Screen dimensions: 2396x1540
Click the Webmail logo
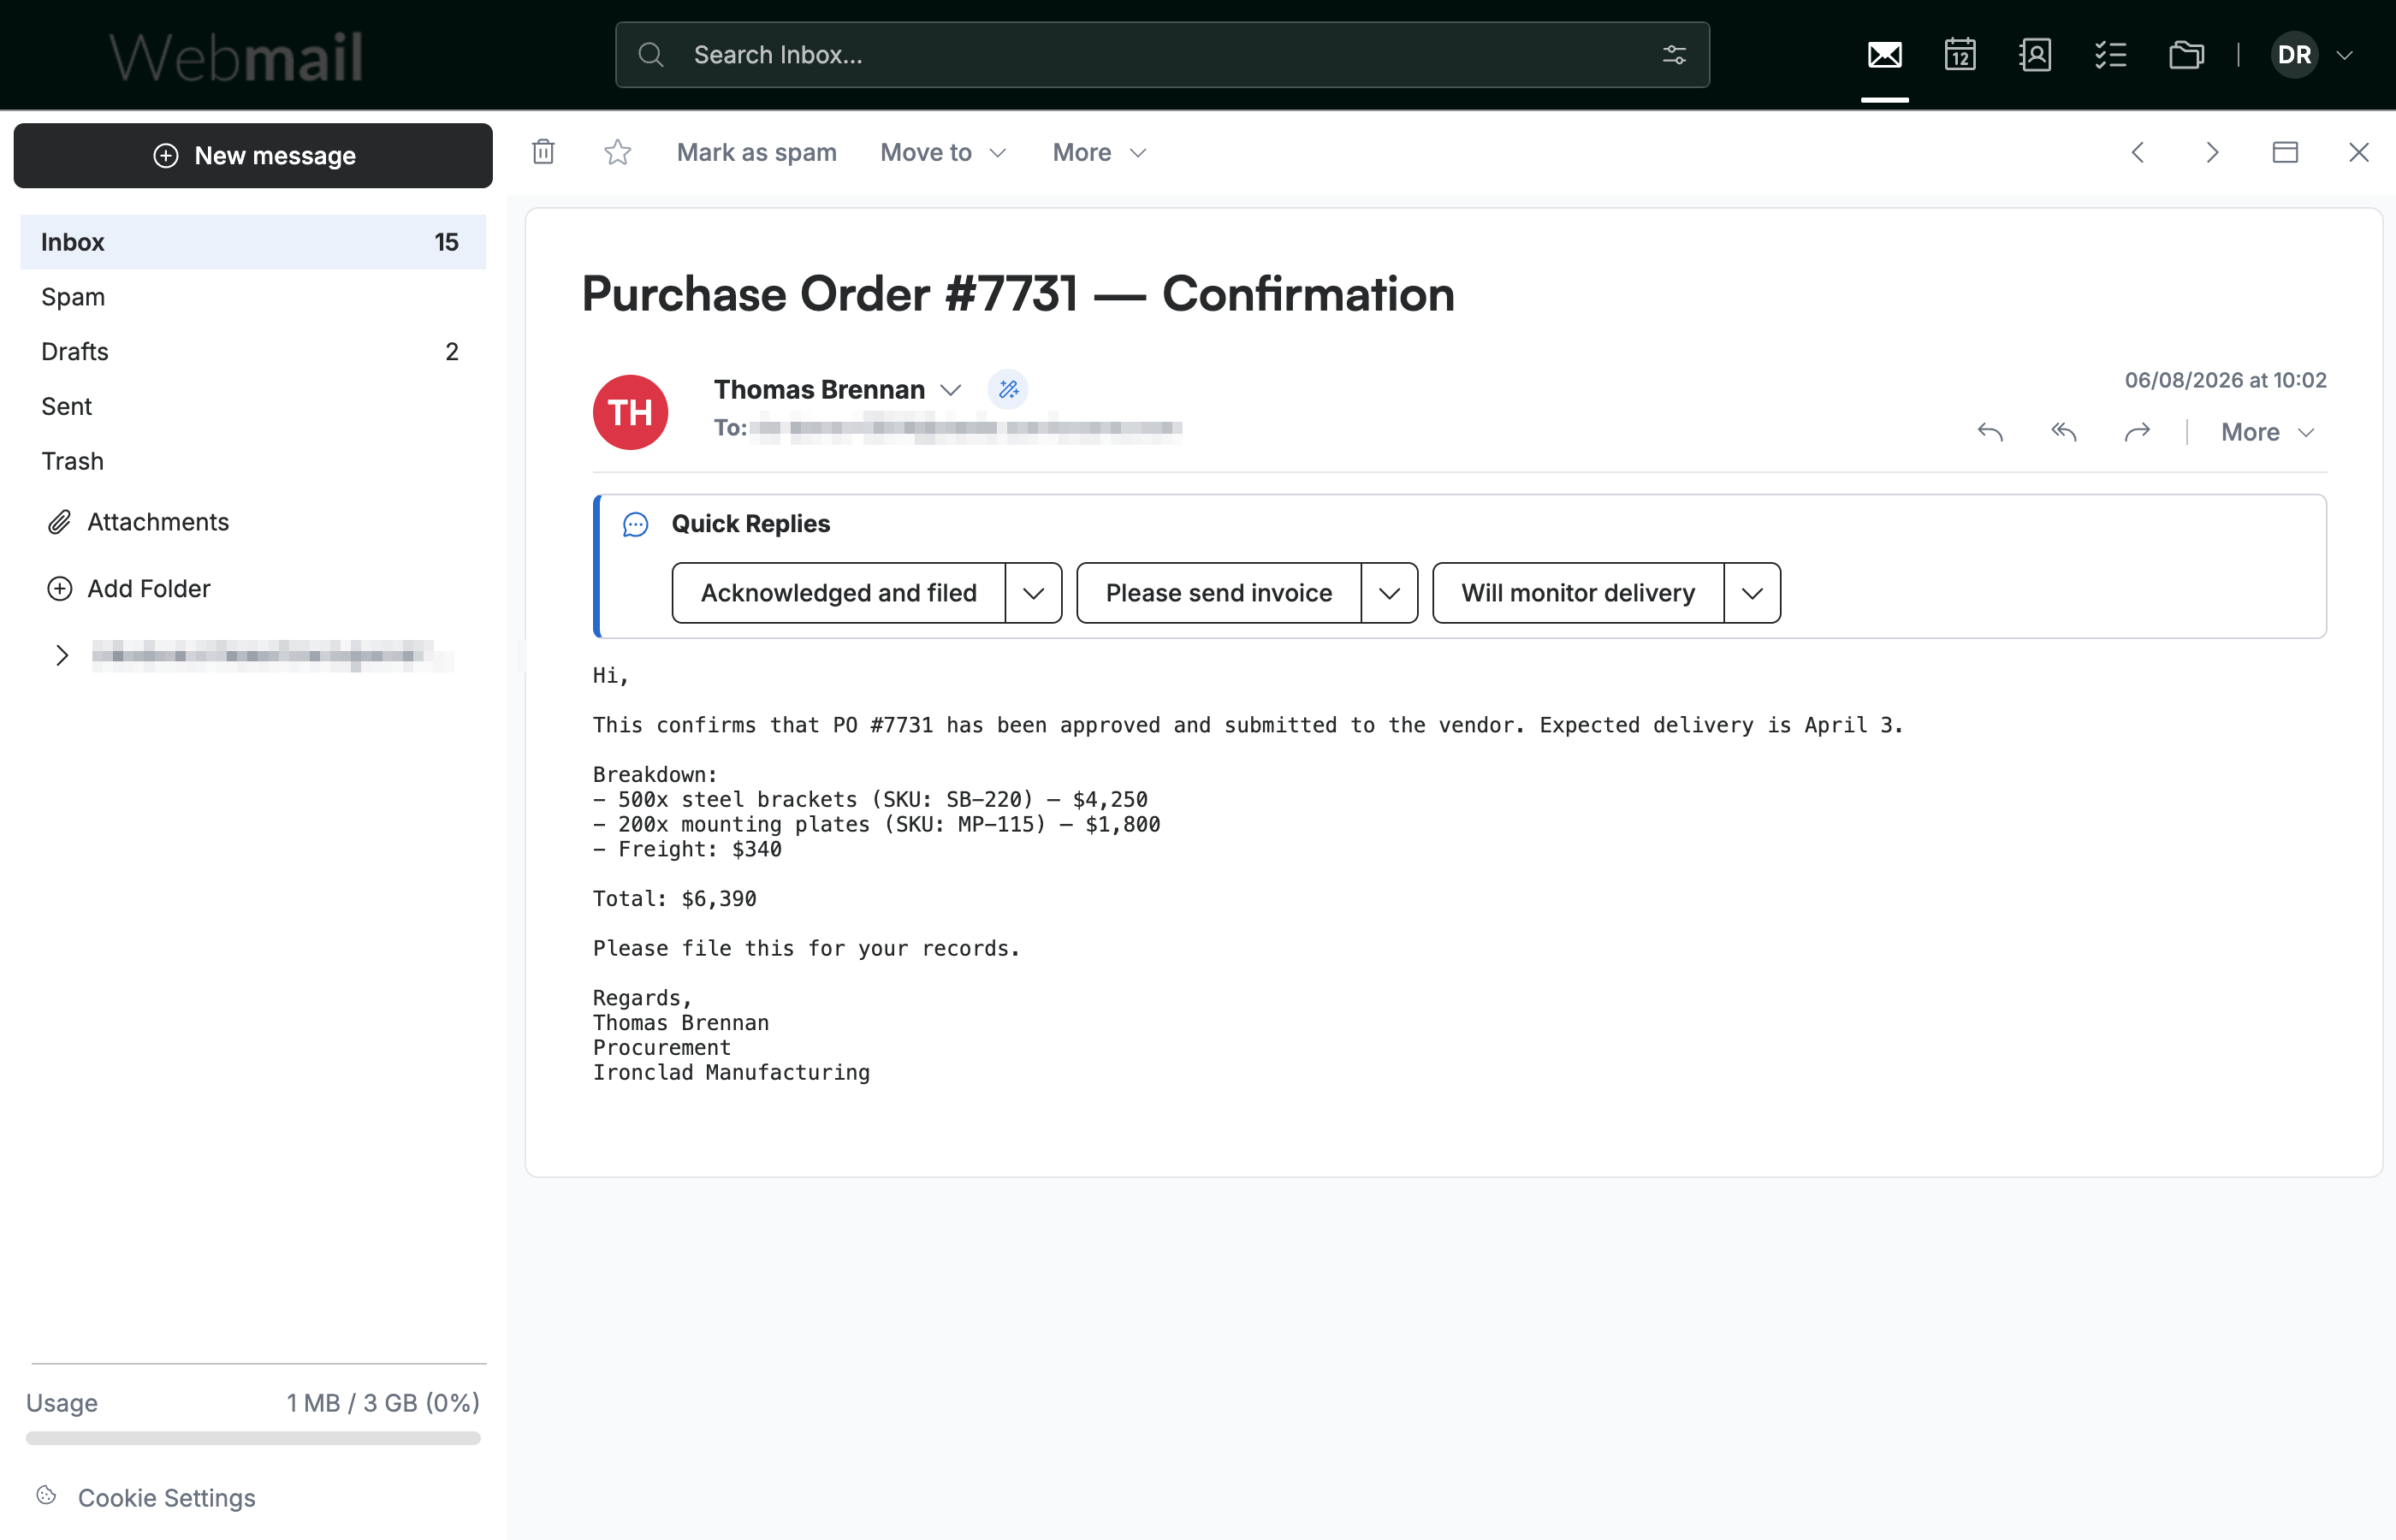coord(236,56)
